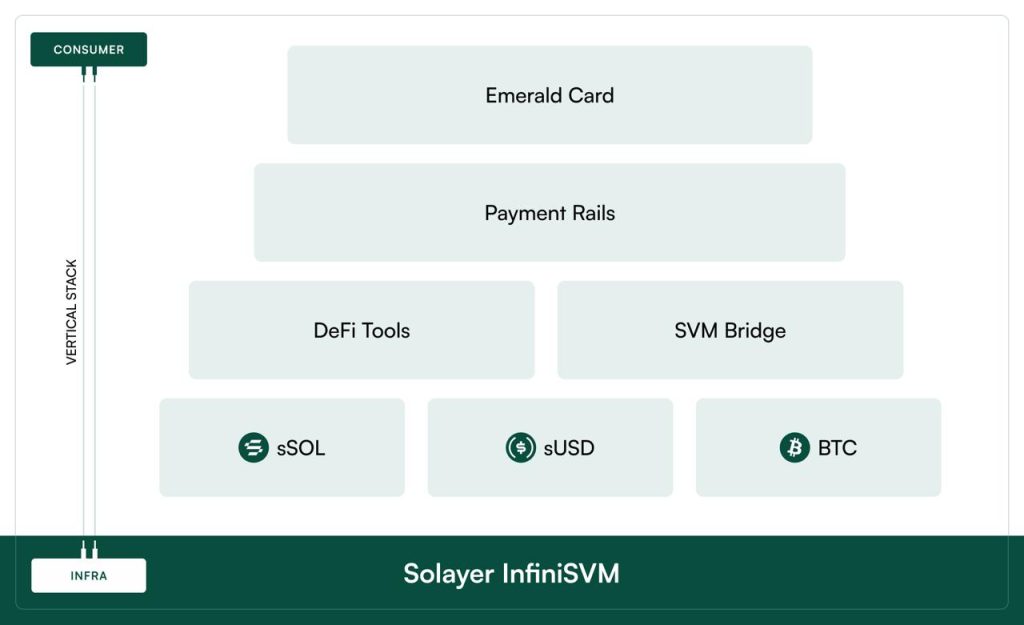Click the connector pins above INFRA
The image size is (1024, 625).
coord(89,551)
